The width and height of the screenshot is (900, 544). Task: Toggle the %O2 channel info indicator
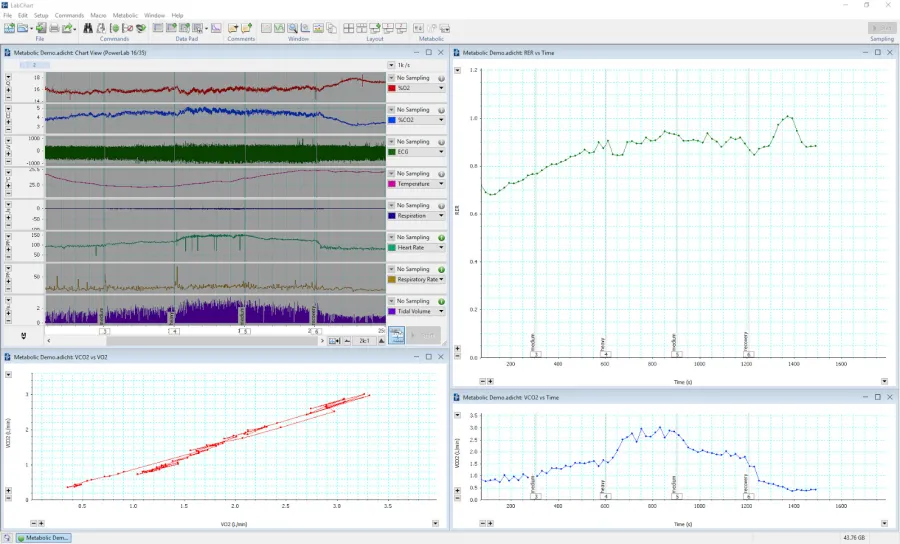[x=441, y=77]
